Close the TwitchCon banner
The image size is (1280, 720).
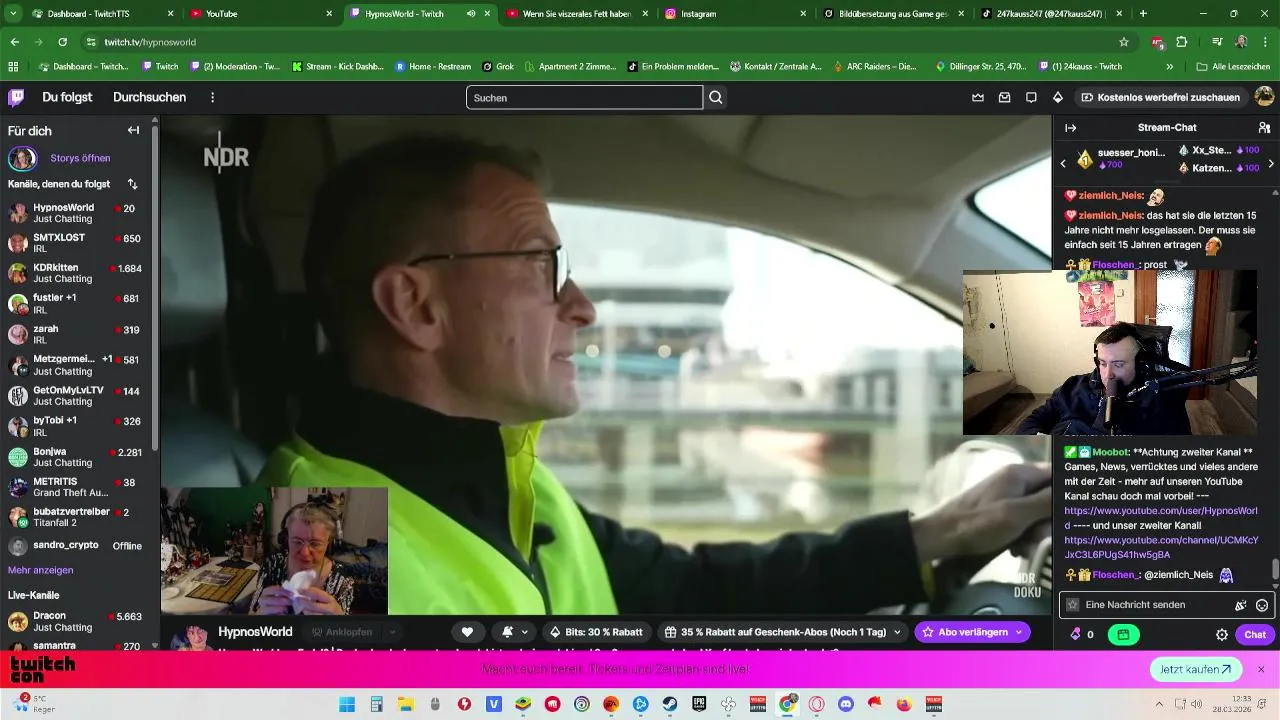[x=1261, y=669]
